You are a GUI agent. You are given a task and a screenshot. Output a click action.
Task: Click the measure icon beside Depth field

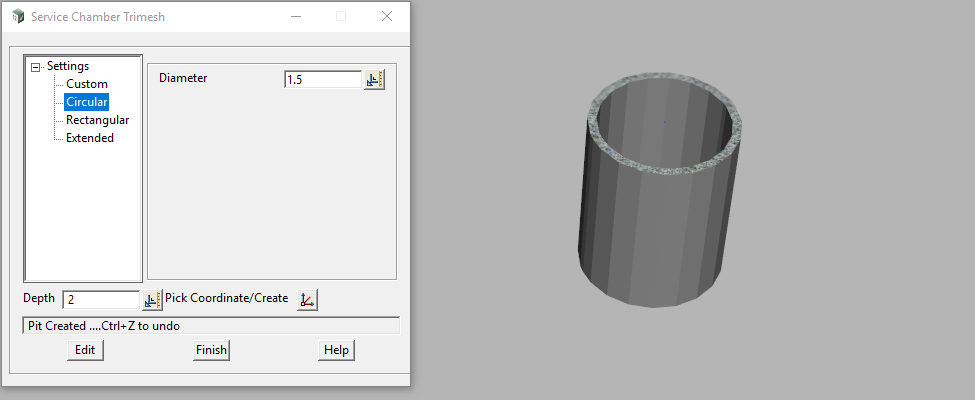pos(152,300)
